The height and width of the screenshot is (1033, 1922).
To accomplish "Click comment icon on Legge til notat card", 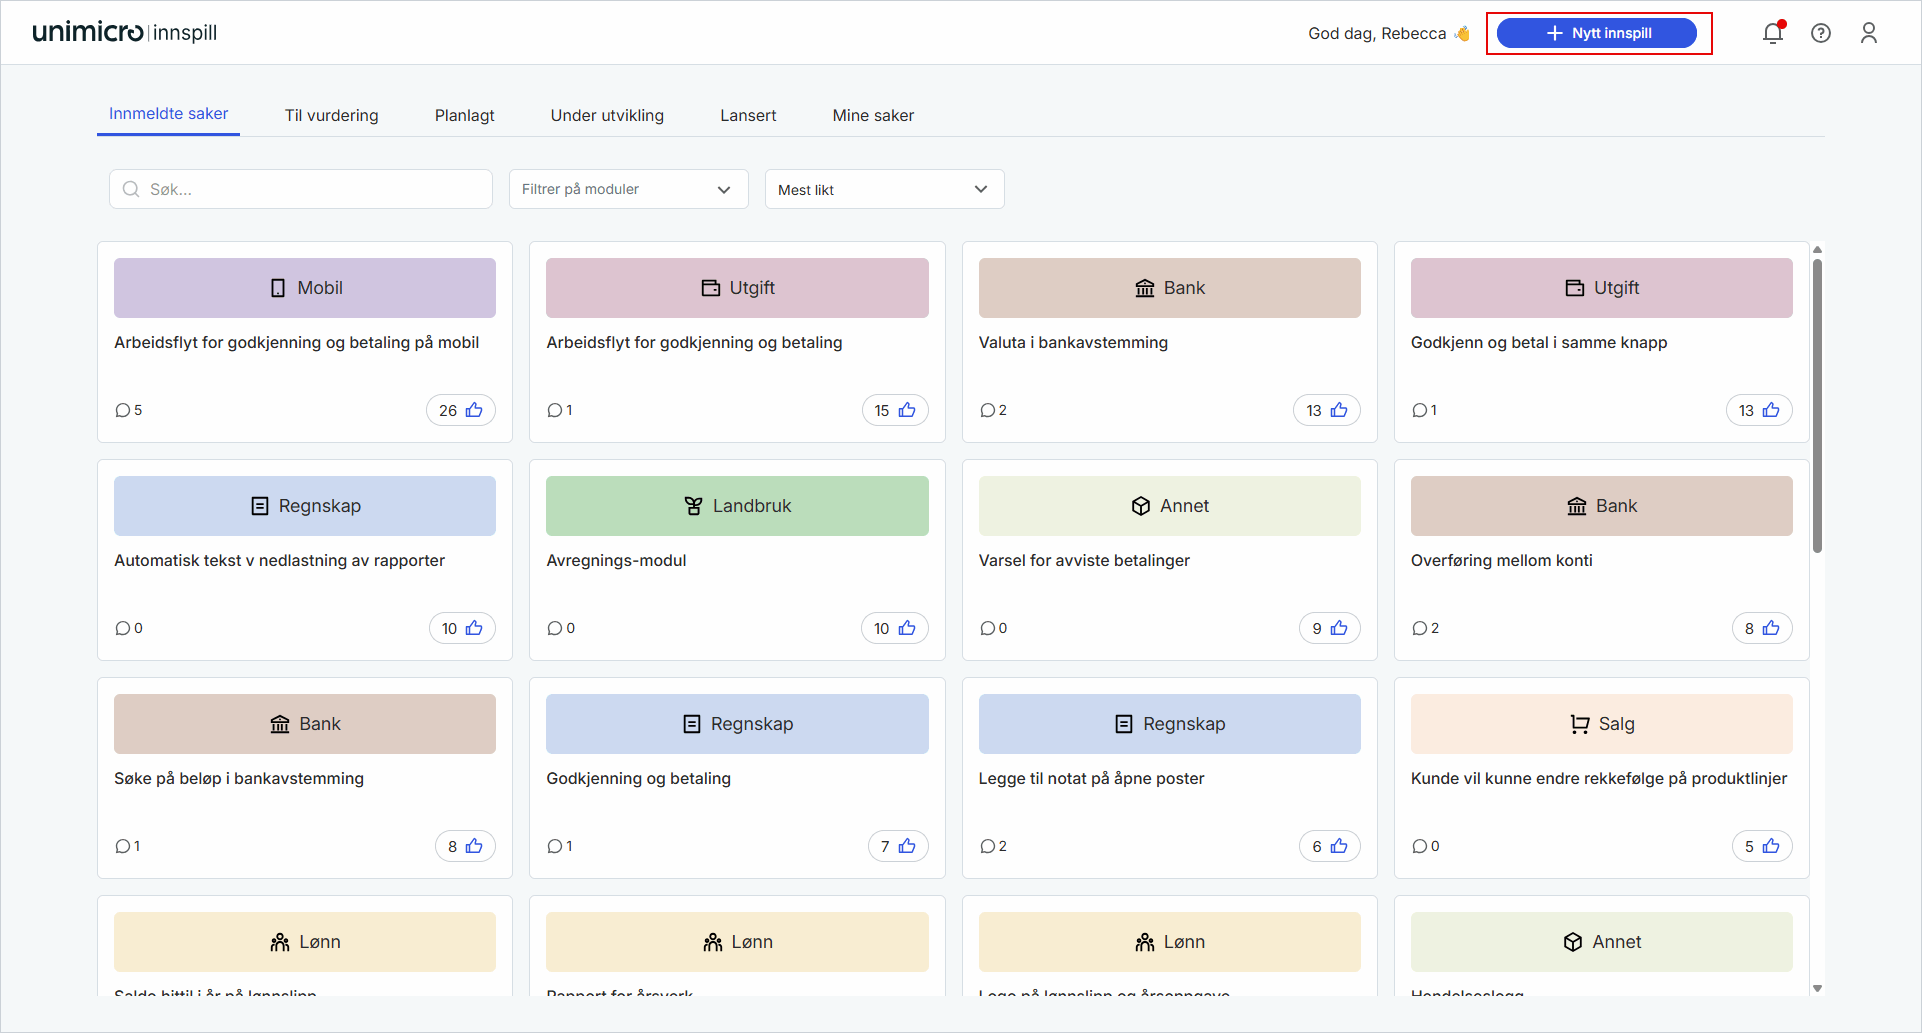I will pos(988,846).
